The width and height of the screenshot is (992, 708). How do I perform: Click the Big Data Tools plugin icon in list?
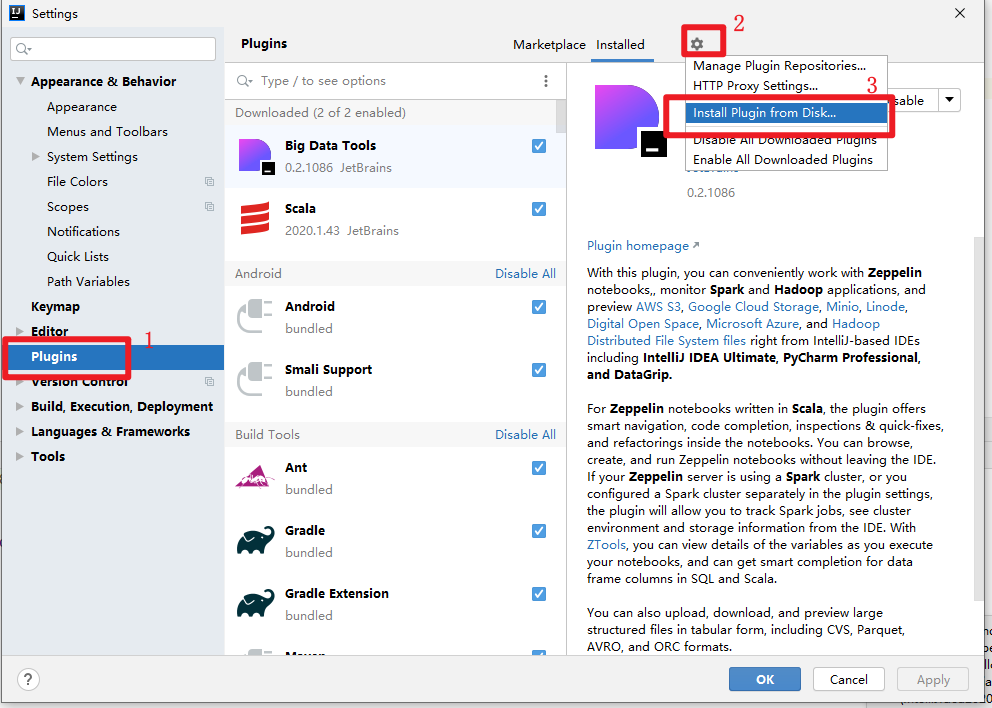point(256,156)
